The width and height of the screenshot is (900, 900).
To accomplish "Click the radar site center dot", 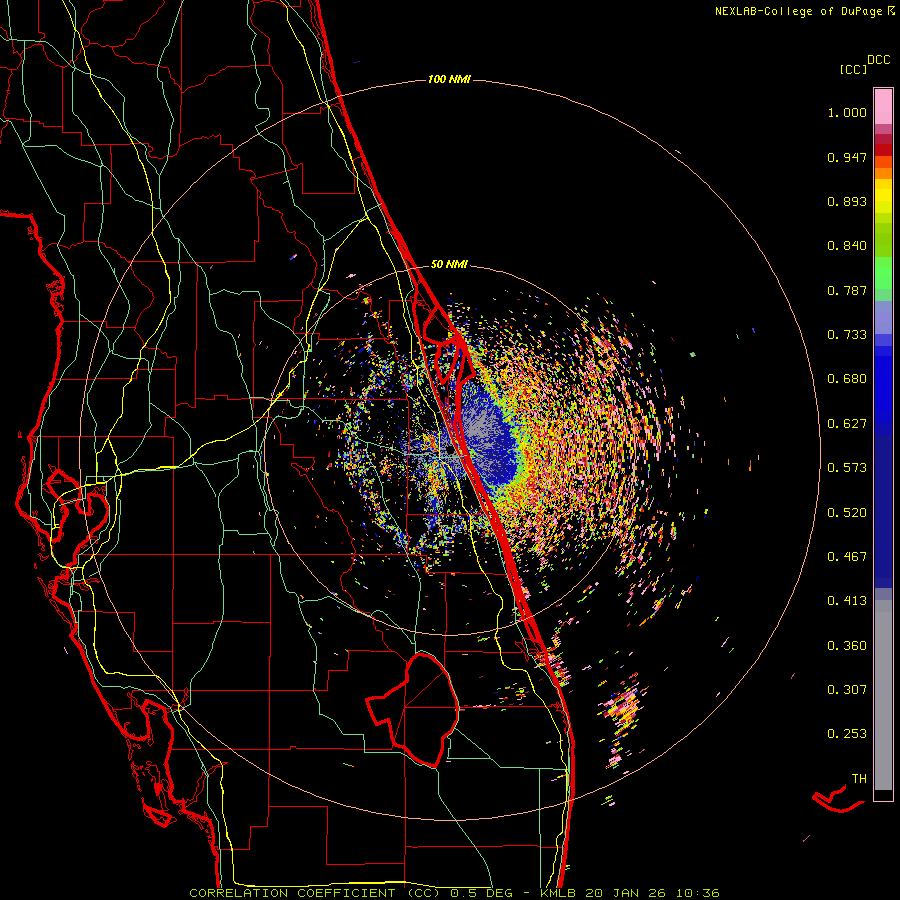I will (x=450, y=450).
